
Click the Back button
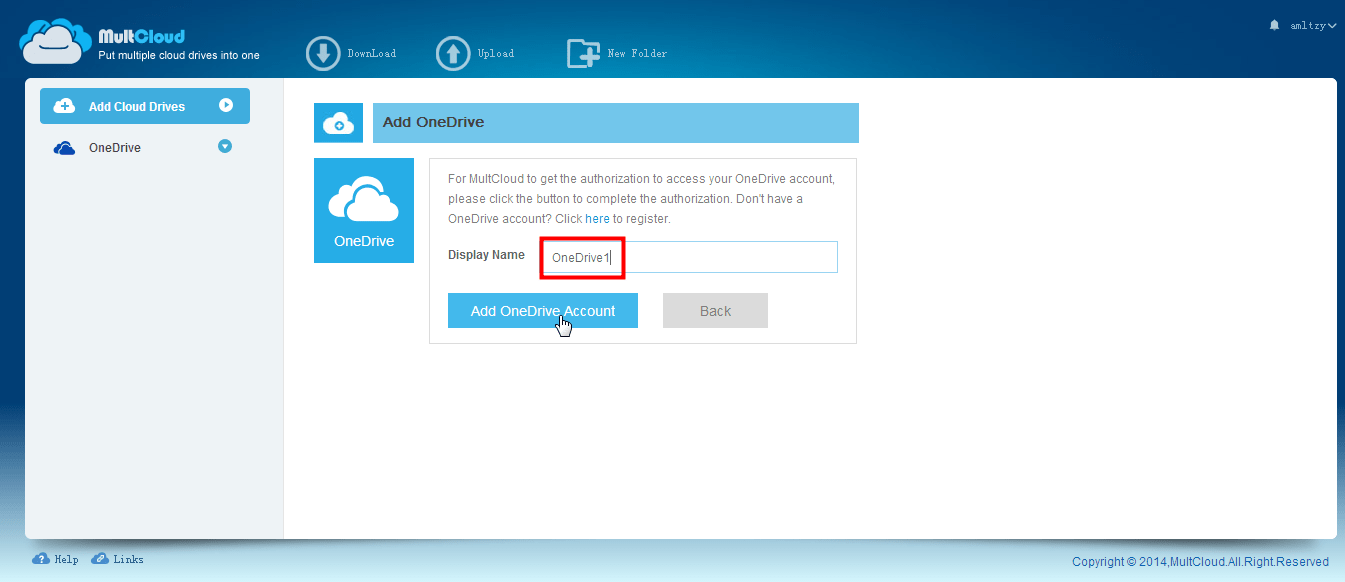point(715,311)
